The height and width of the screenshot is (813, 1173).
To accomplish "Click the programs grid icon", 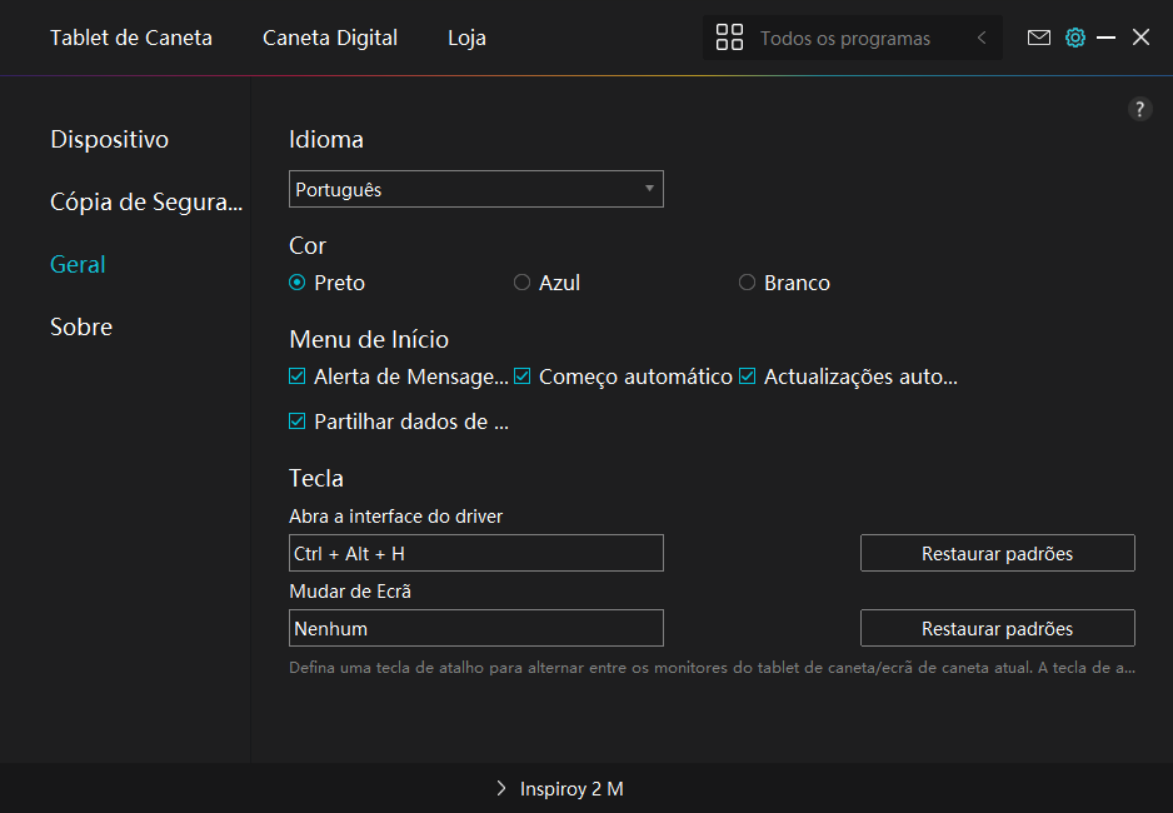I will (x=730, y=38).
